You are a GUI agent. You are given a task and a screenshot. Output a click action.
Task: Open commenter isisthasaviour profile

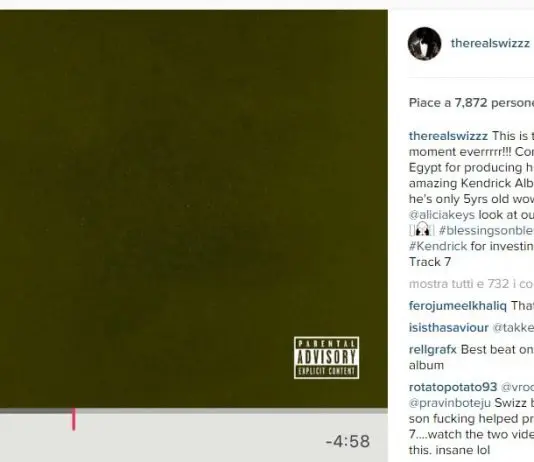click(449, 328)
